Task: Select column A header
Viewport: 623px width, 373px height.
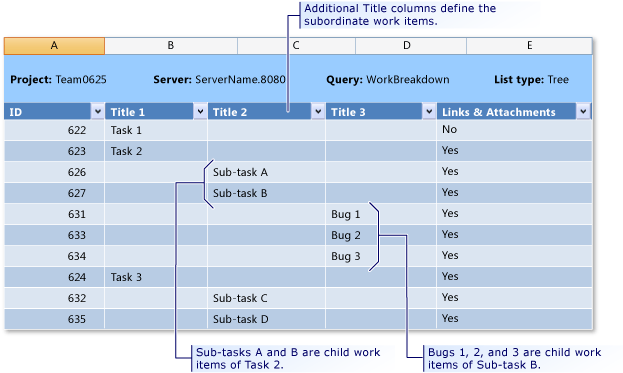Action: click(x=54, y=46)
